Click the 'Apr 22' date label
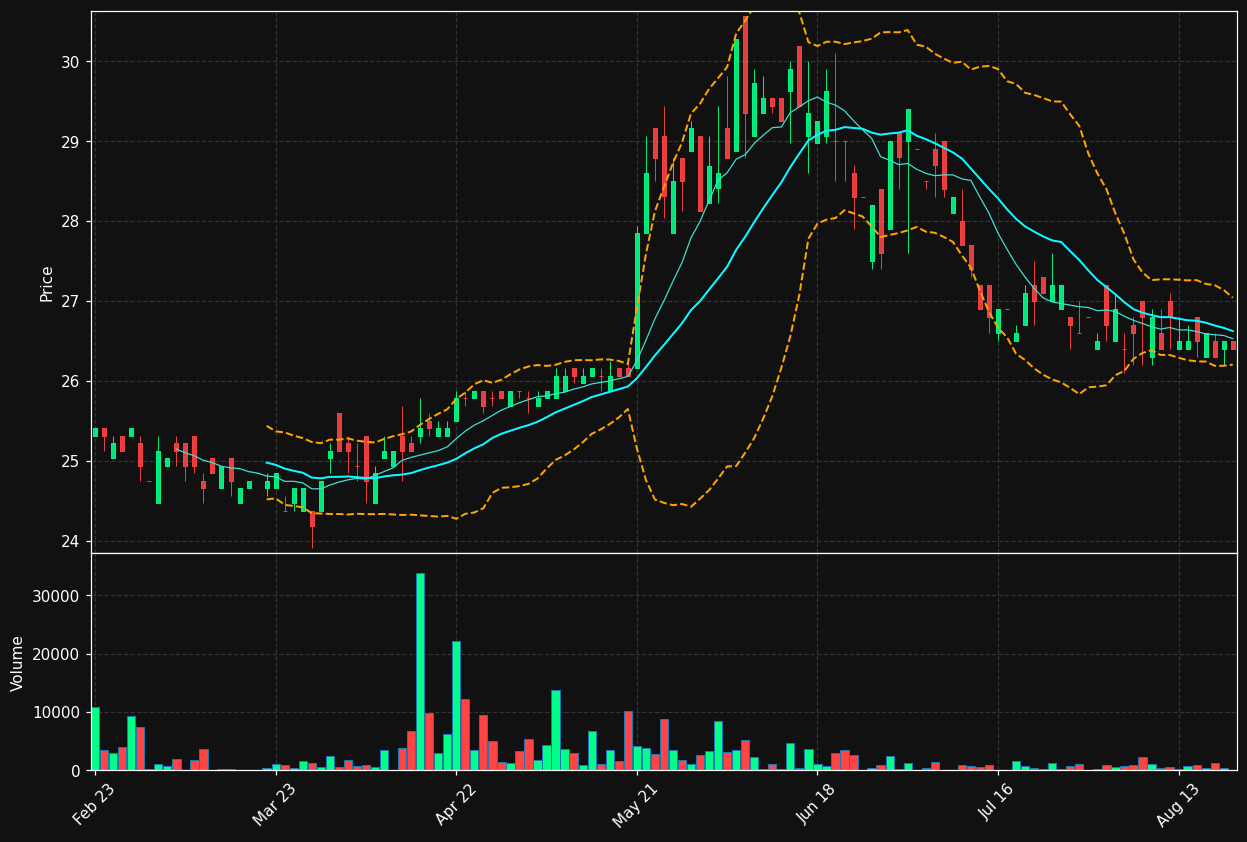 click(455, 806)
